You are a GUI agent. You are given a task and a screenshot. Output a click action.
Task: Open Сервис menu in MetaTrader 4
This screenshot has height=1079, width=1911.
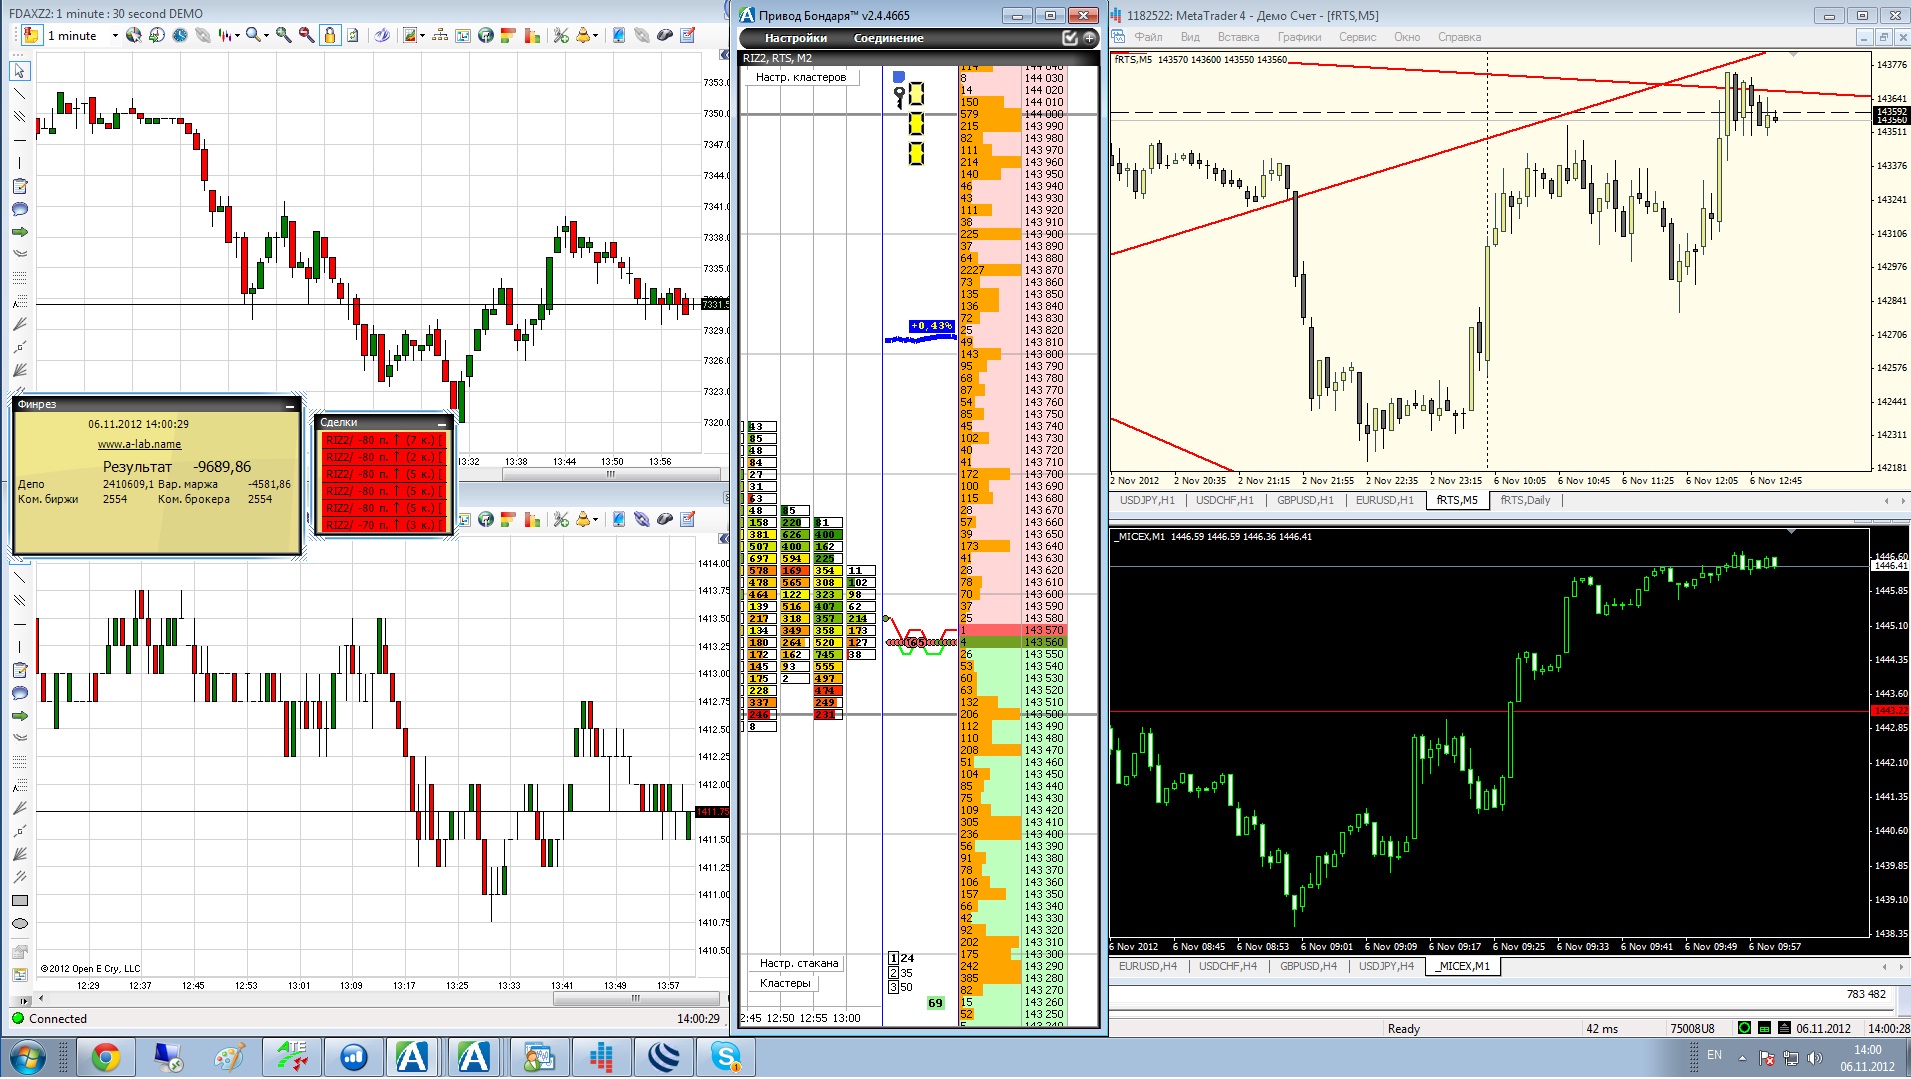(x=1357, y=37)
